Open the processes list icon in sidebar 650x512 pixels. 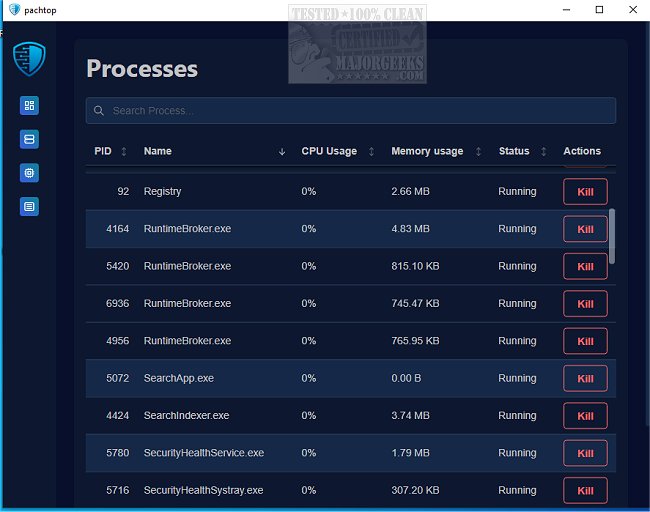click(x=29, y=206)
